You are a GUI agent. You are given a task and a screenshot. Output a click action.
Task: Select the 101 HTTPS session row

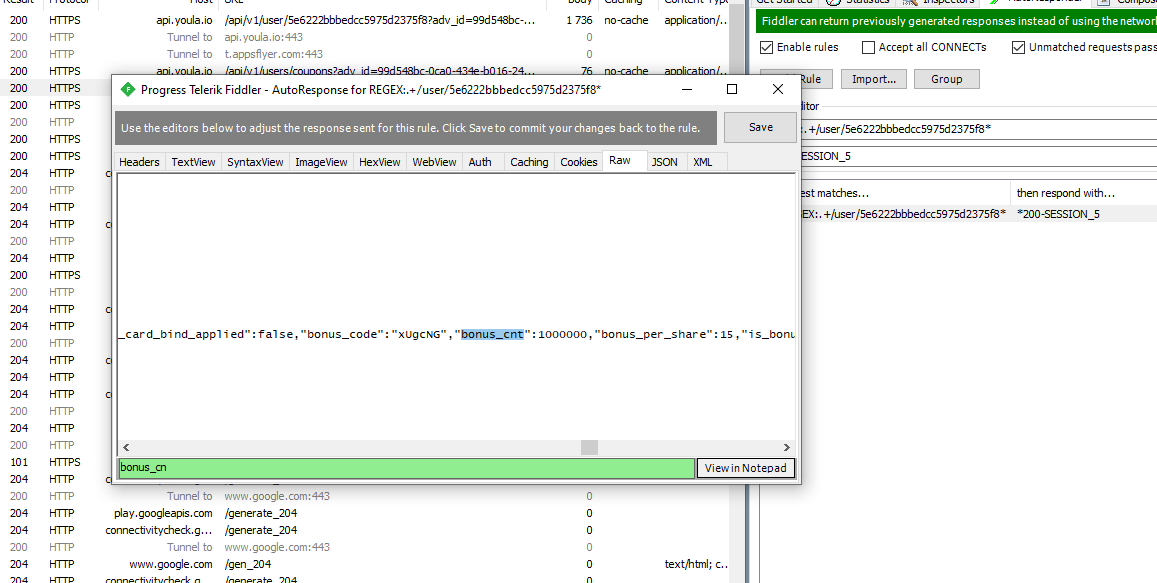click(55, 462)
